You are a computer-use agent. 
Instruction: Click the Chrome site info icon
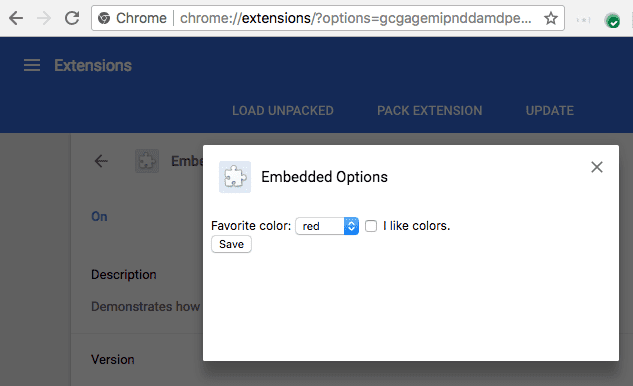tap(104, 18)
